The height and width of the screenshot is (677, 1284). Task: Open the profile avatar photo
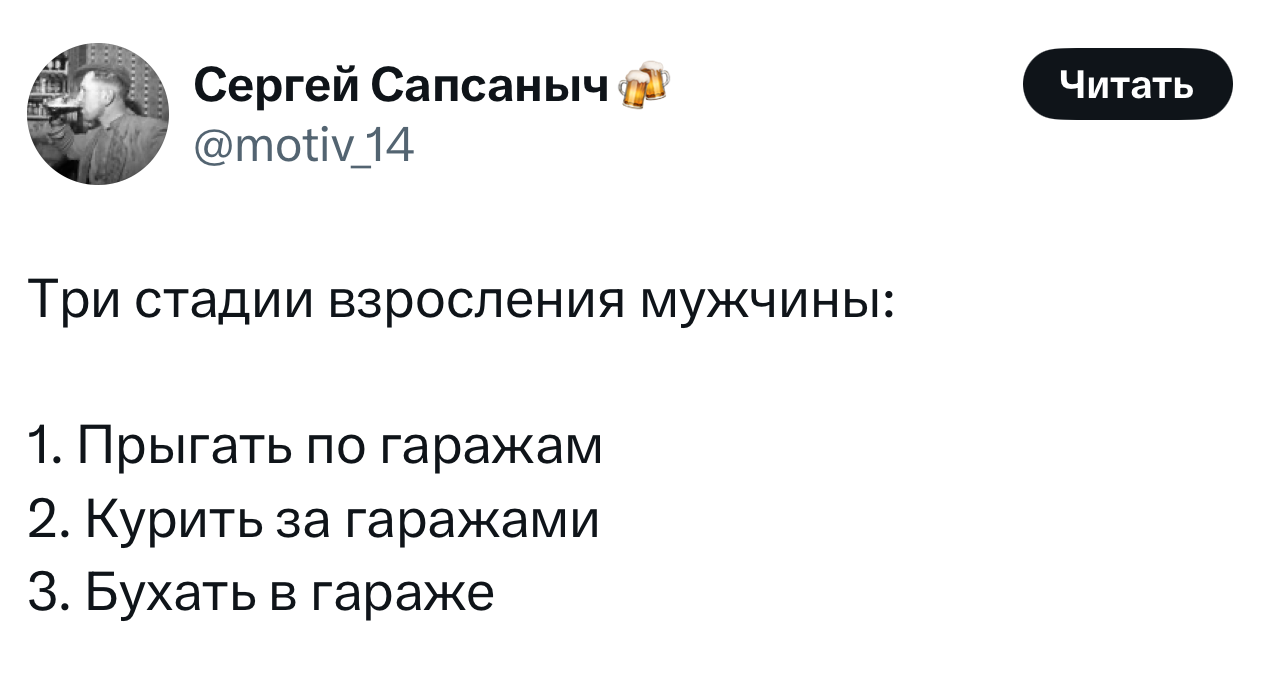click(x=98, y=114)
